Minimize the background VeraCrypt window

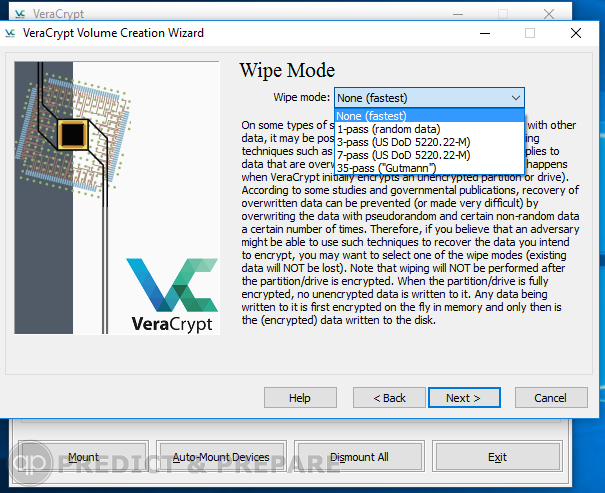point(458,14)
